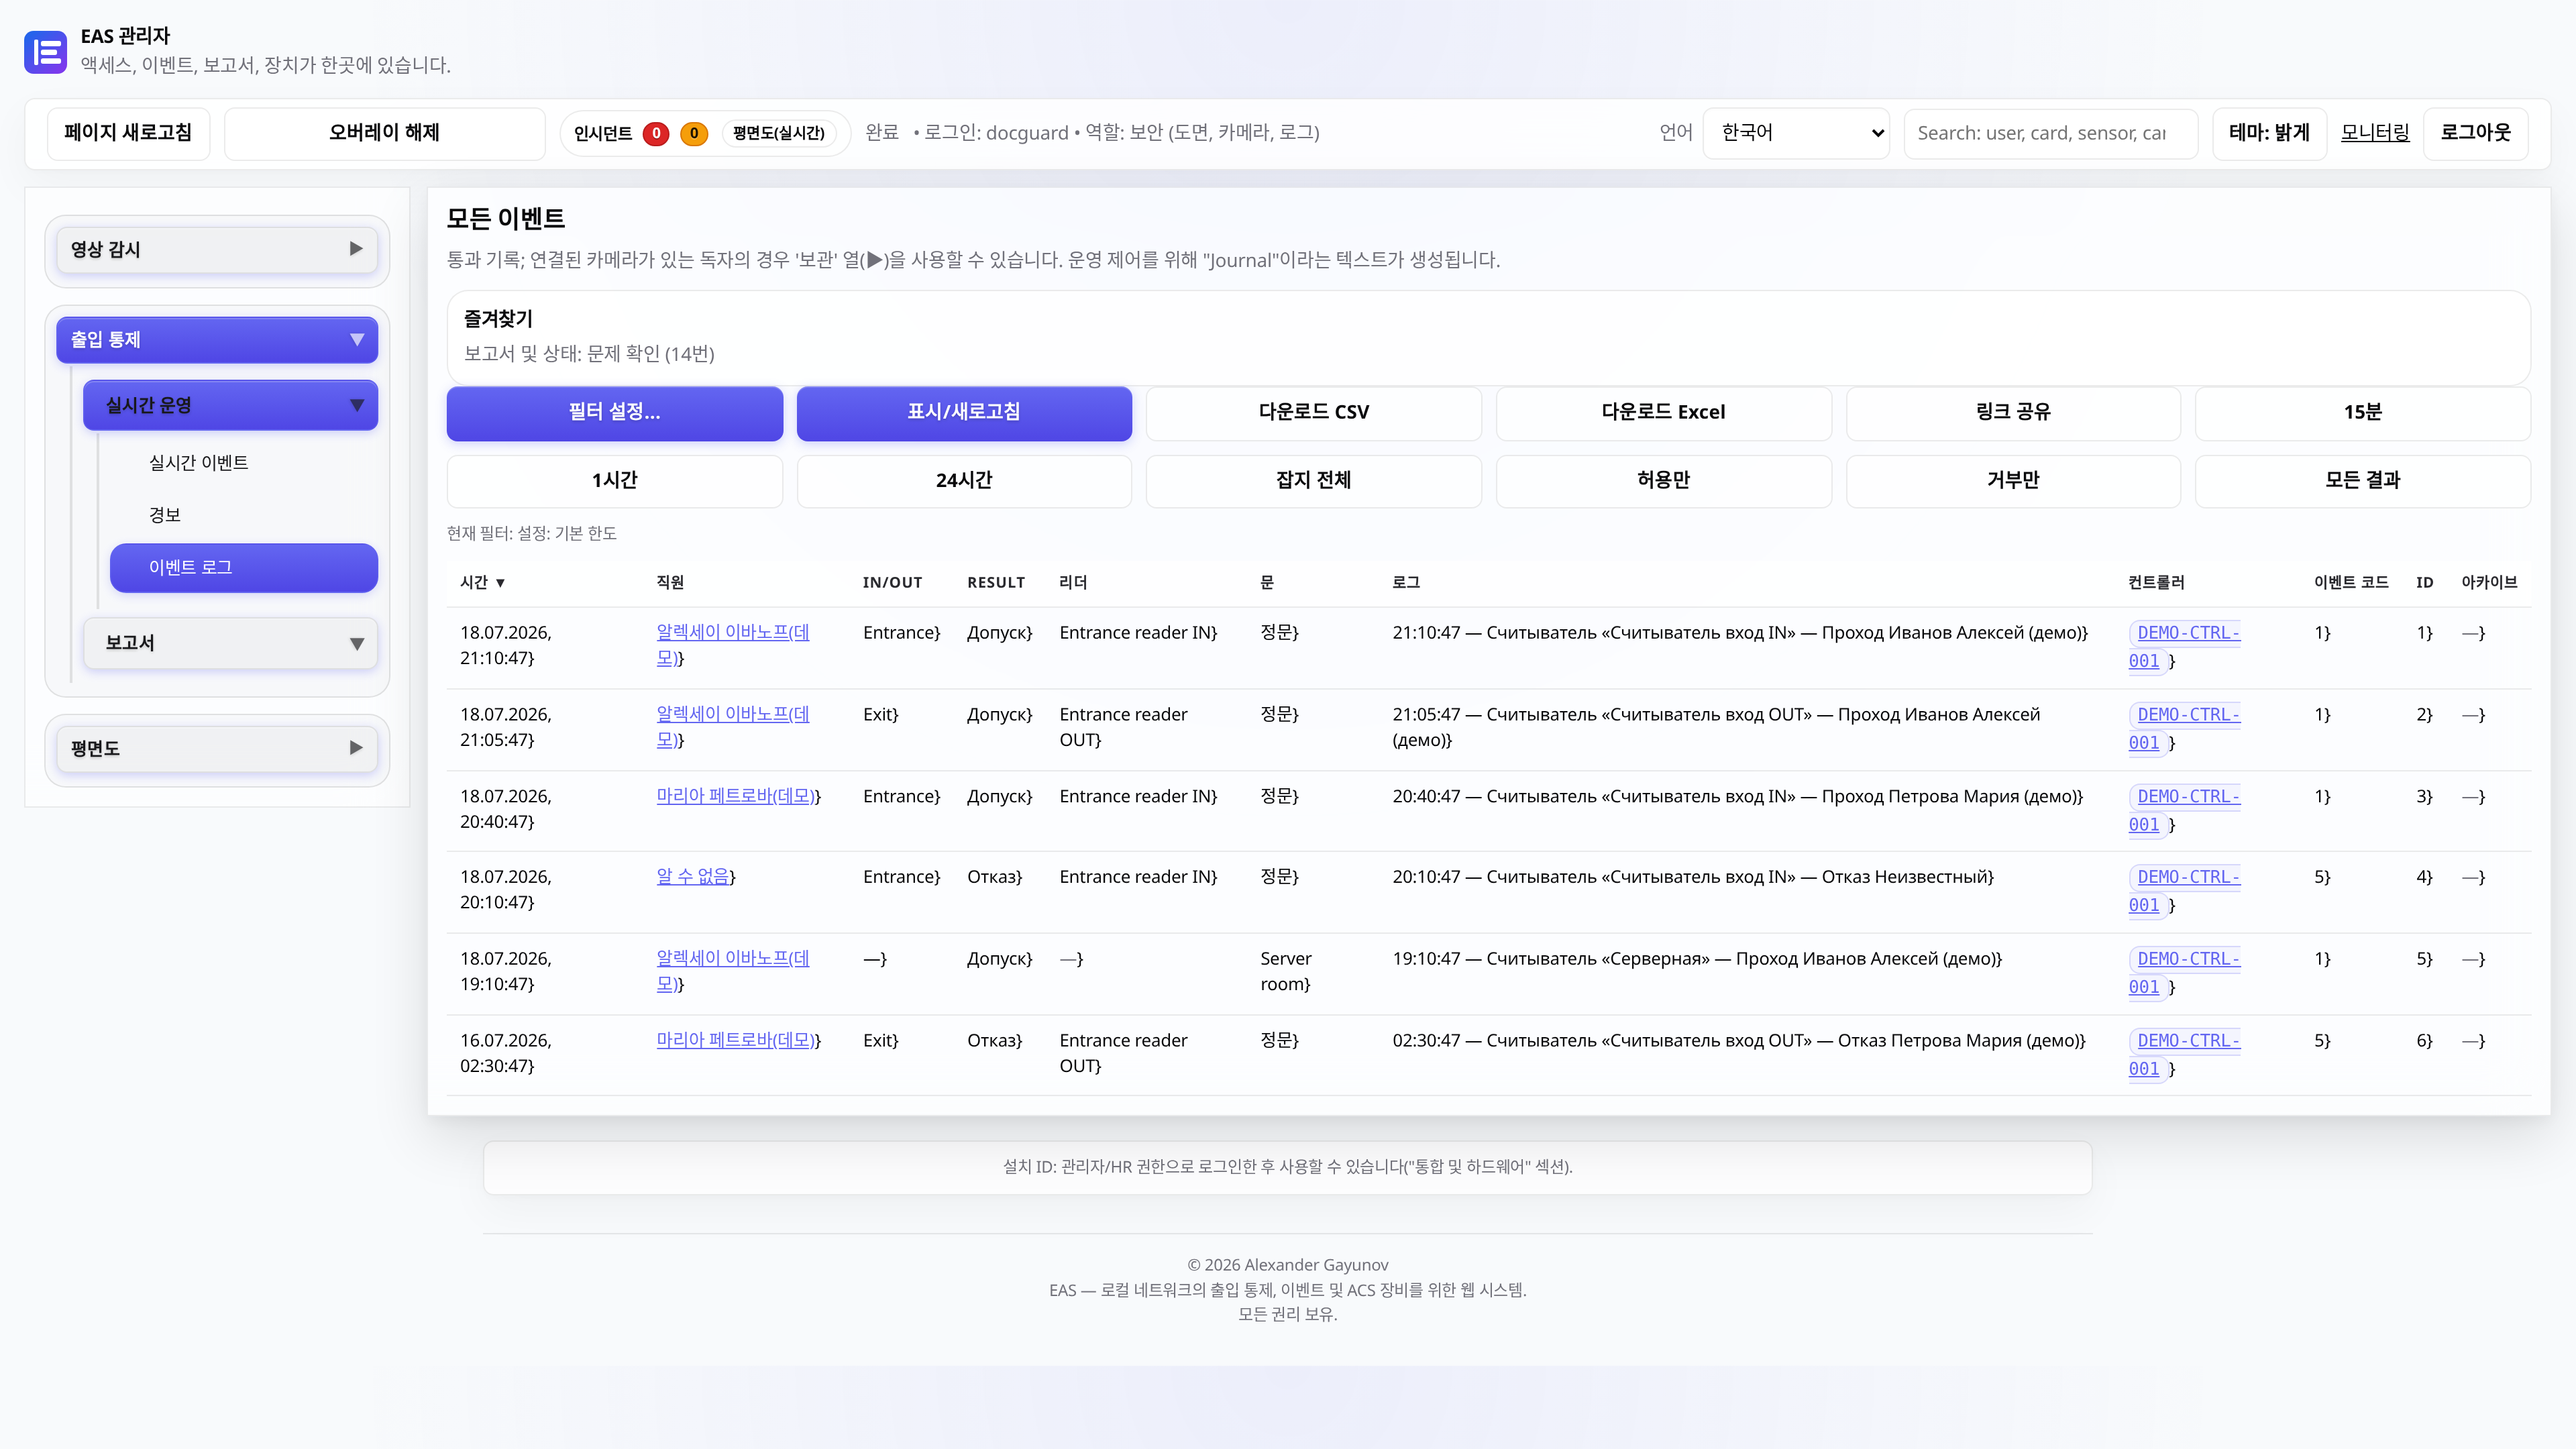The height and width of the screenshot is (1449, 2576).
Task: Click the orange incident counter badge
Action: point(694,133)
